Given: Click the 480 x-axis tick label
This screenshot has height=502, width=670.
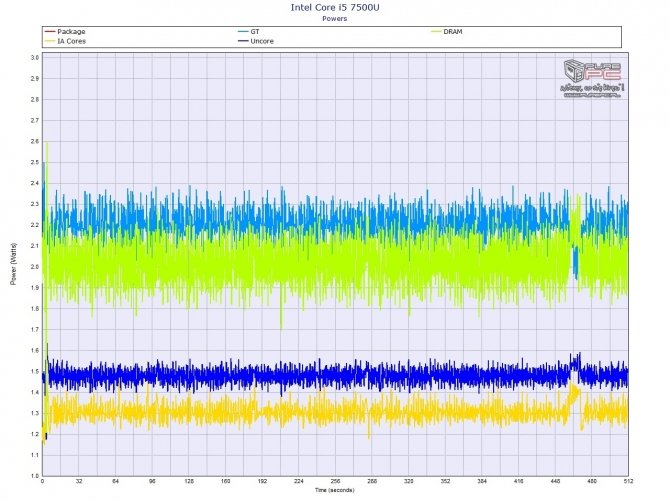Looking at the screenshot, I should pos(592,481).
